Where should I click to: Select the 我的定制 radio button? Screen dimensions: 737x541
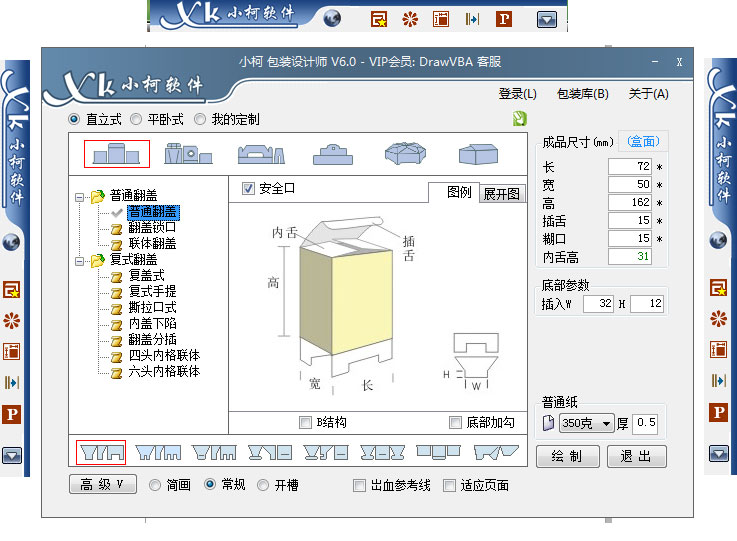pos(200,119)
